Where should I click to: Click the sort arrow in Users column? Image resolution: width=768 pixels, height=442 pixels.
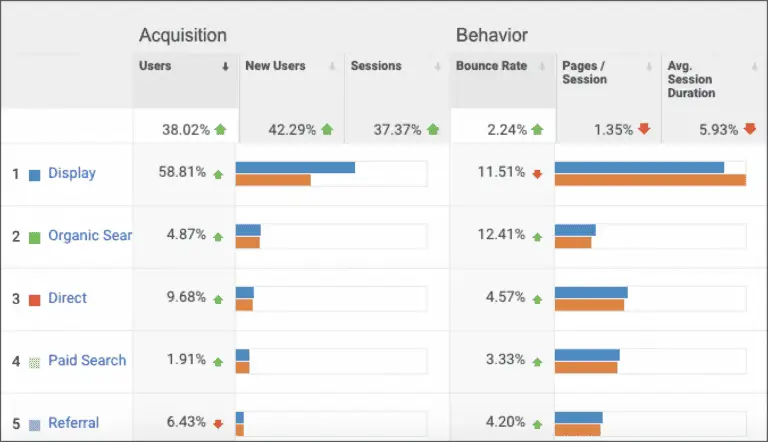(225, 67)
